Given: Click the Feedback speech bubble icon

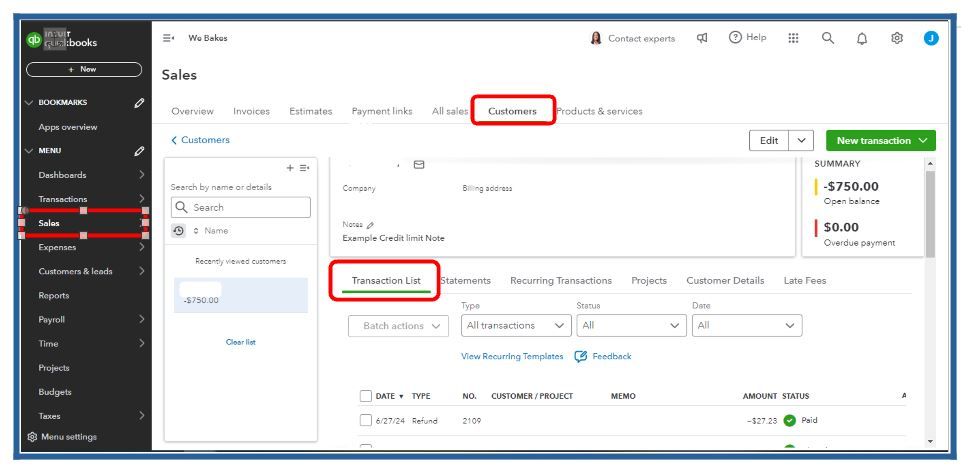Looking at the screenshot, I should (x=581, y=357).
